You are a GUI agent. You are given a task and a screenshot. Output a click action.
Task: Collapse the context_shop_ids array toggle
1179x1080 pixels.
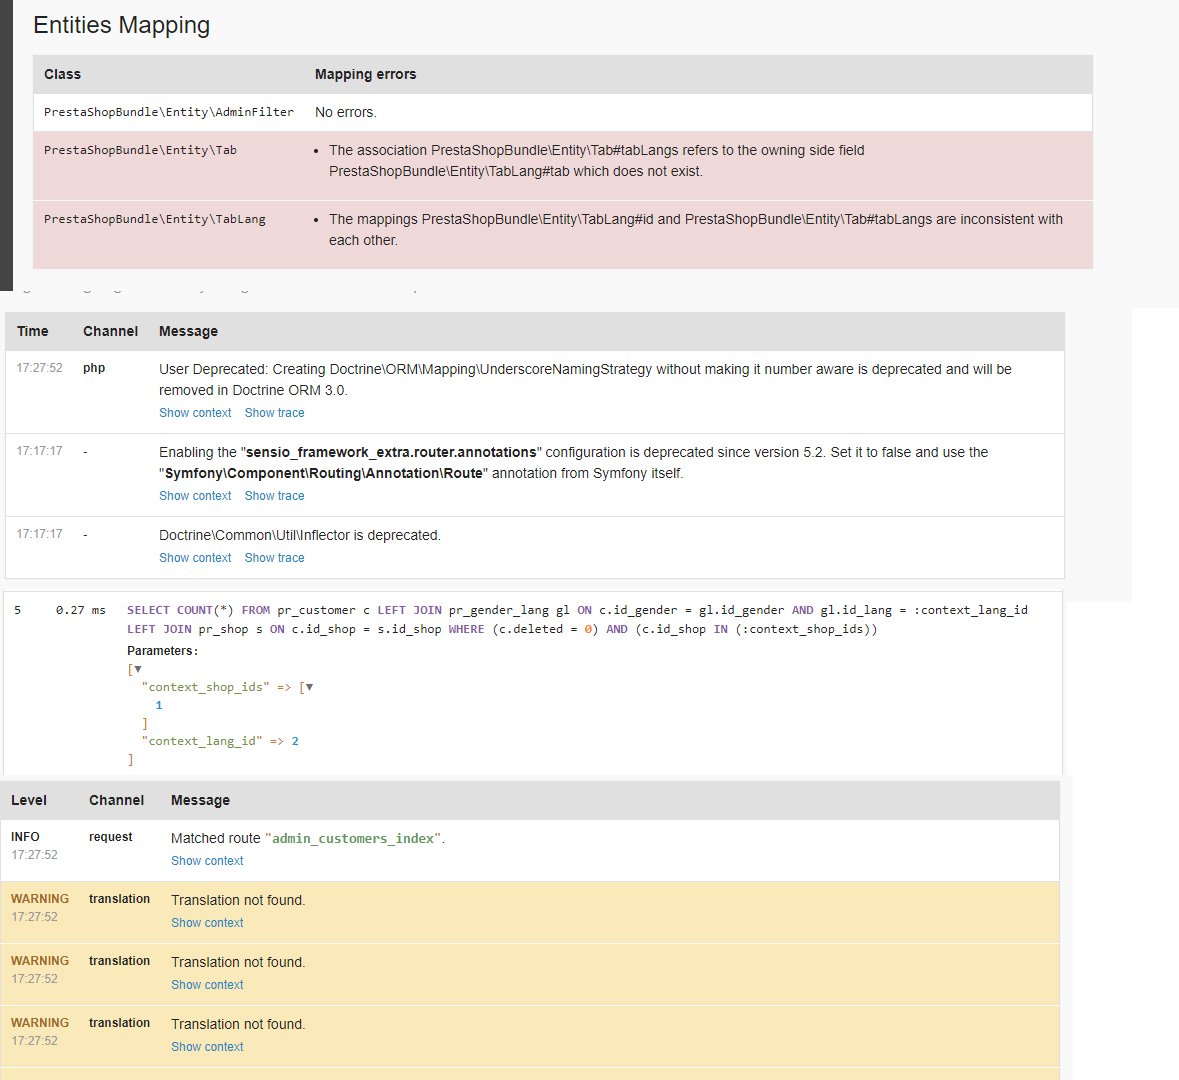point(309,687)
